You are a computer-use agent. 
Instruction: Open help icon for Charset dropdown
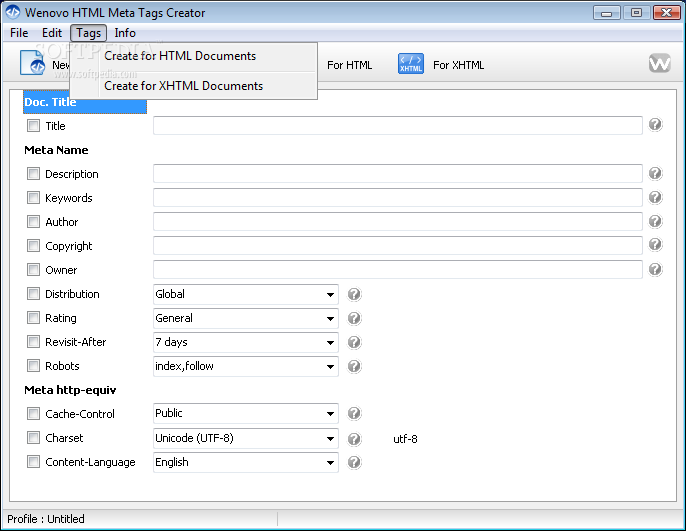[354, 439]
